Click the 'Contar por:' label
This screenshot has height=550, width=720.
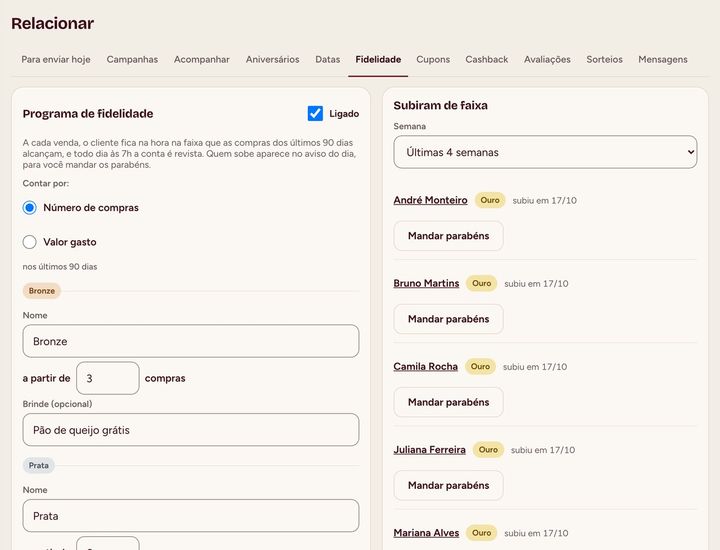click(x=45, y=183)
